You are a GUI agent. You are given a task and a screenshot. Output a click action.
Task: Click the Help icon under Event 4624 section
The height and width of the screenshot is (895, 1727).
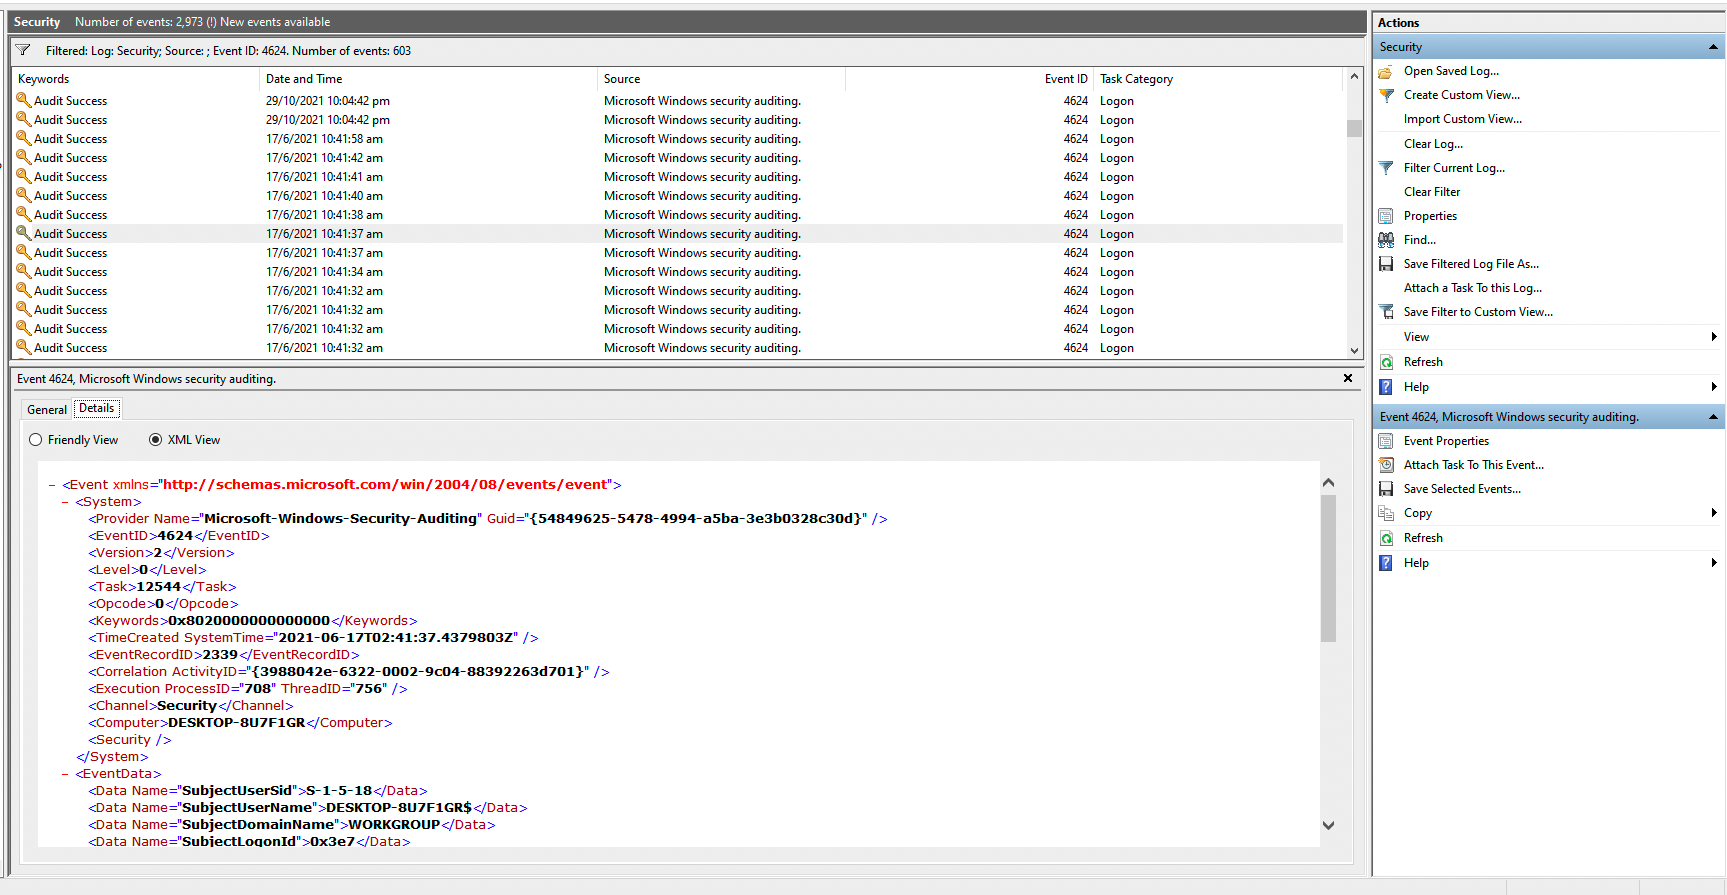pos(1386,563)
